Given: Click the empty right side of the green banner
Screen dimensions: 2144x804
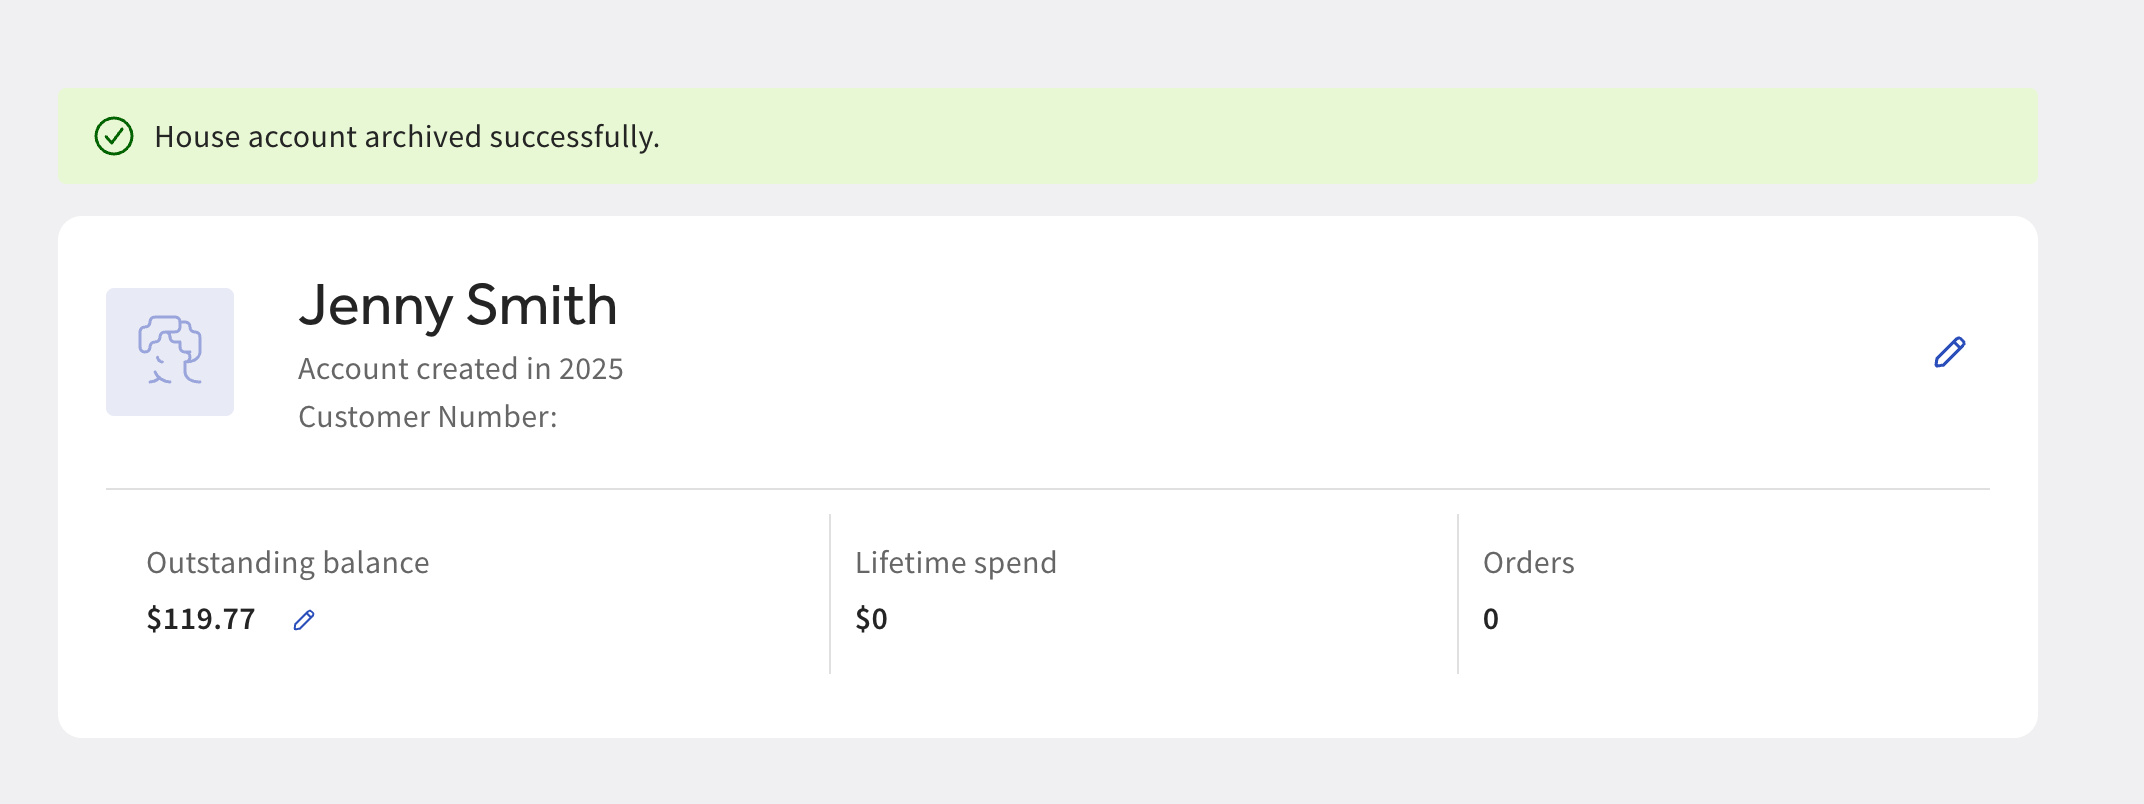Looking at the screenshot, I should pyautogui.click(x=1500, y=136).
